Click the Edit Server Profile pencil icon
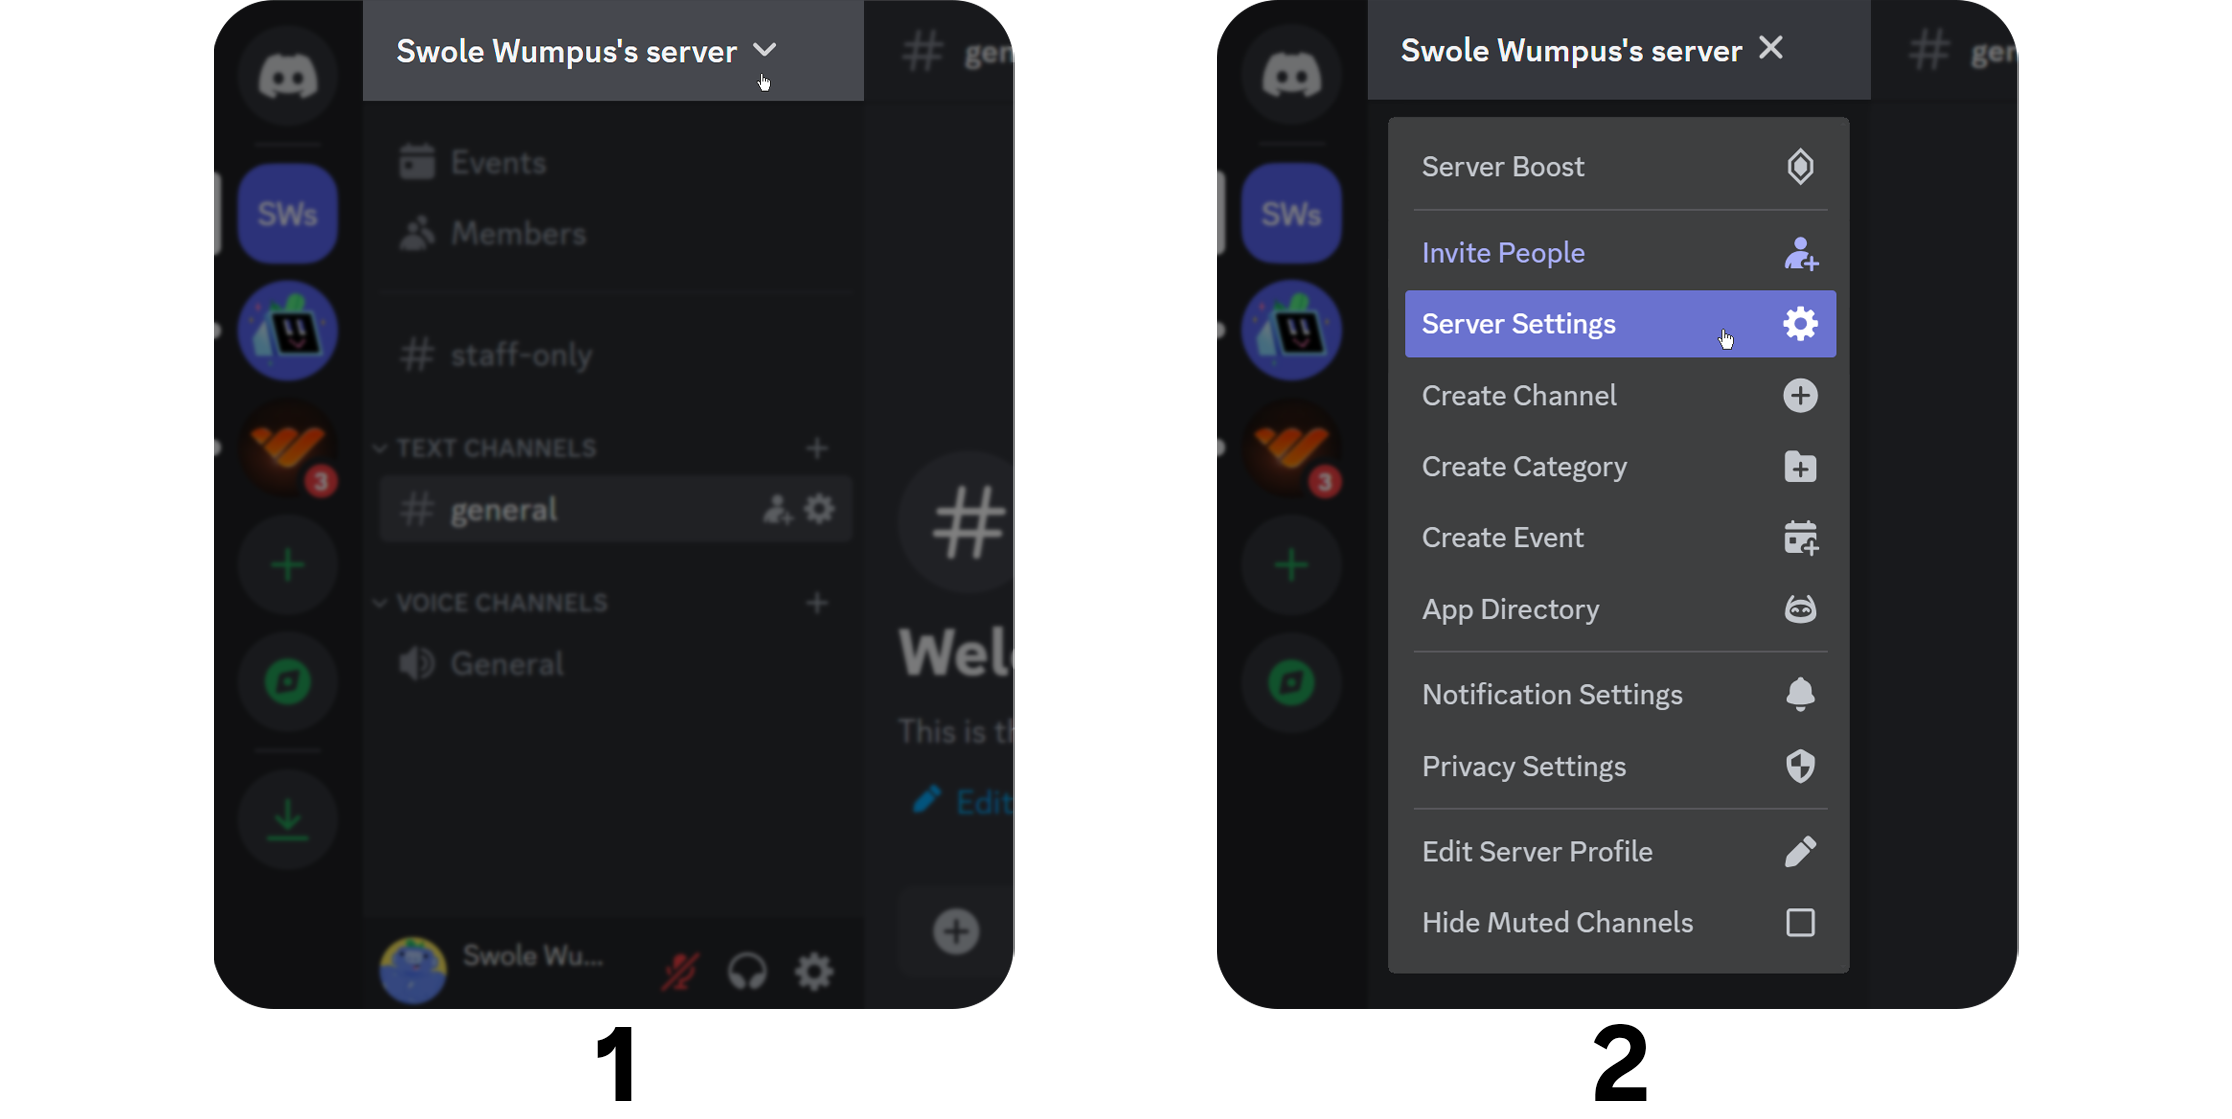This screenshot has width=2232, height=1119. coord(1800,851)
